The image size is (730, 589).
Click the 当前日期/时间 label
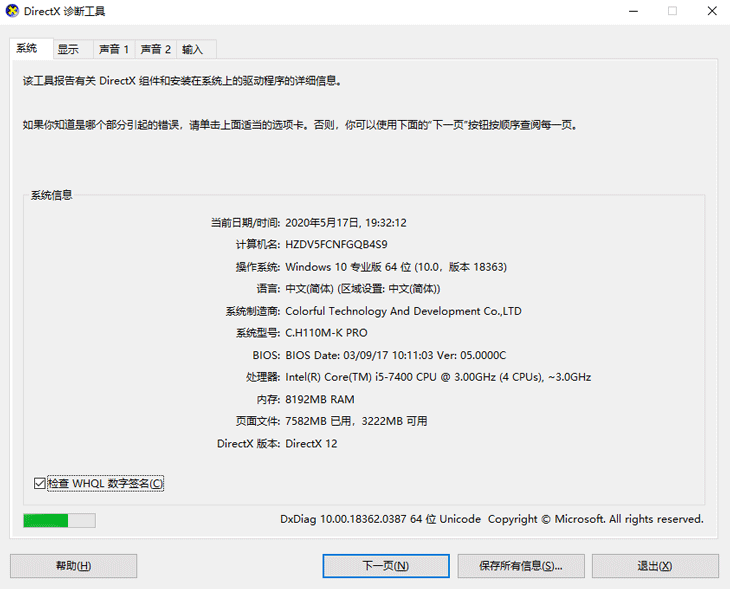click(245, 223)
